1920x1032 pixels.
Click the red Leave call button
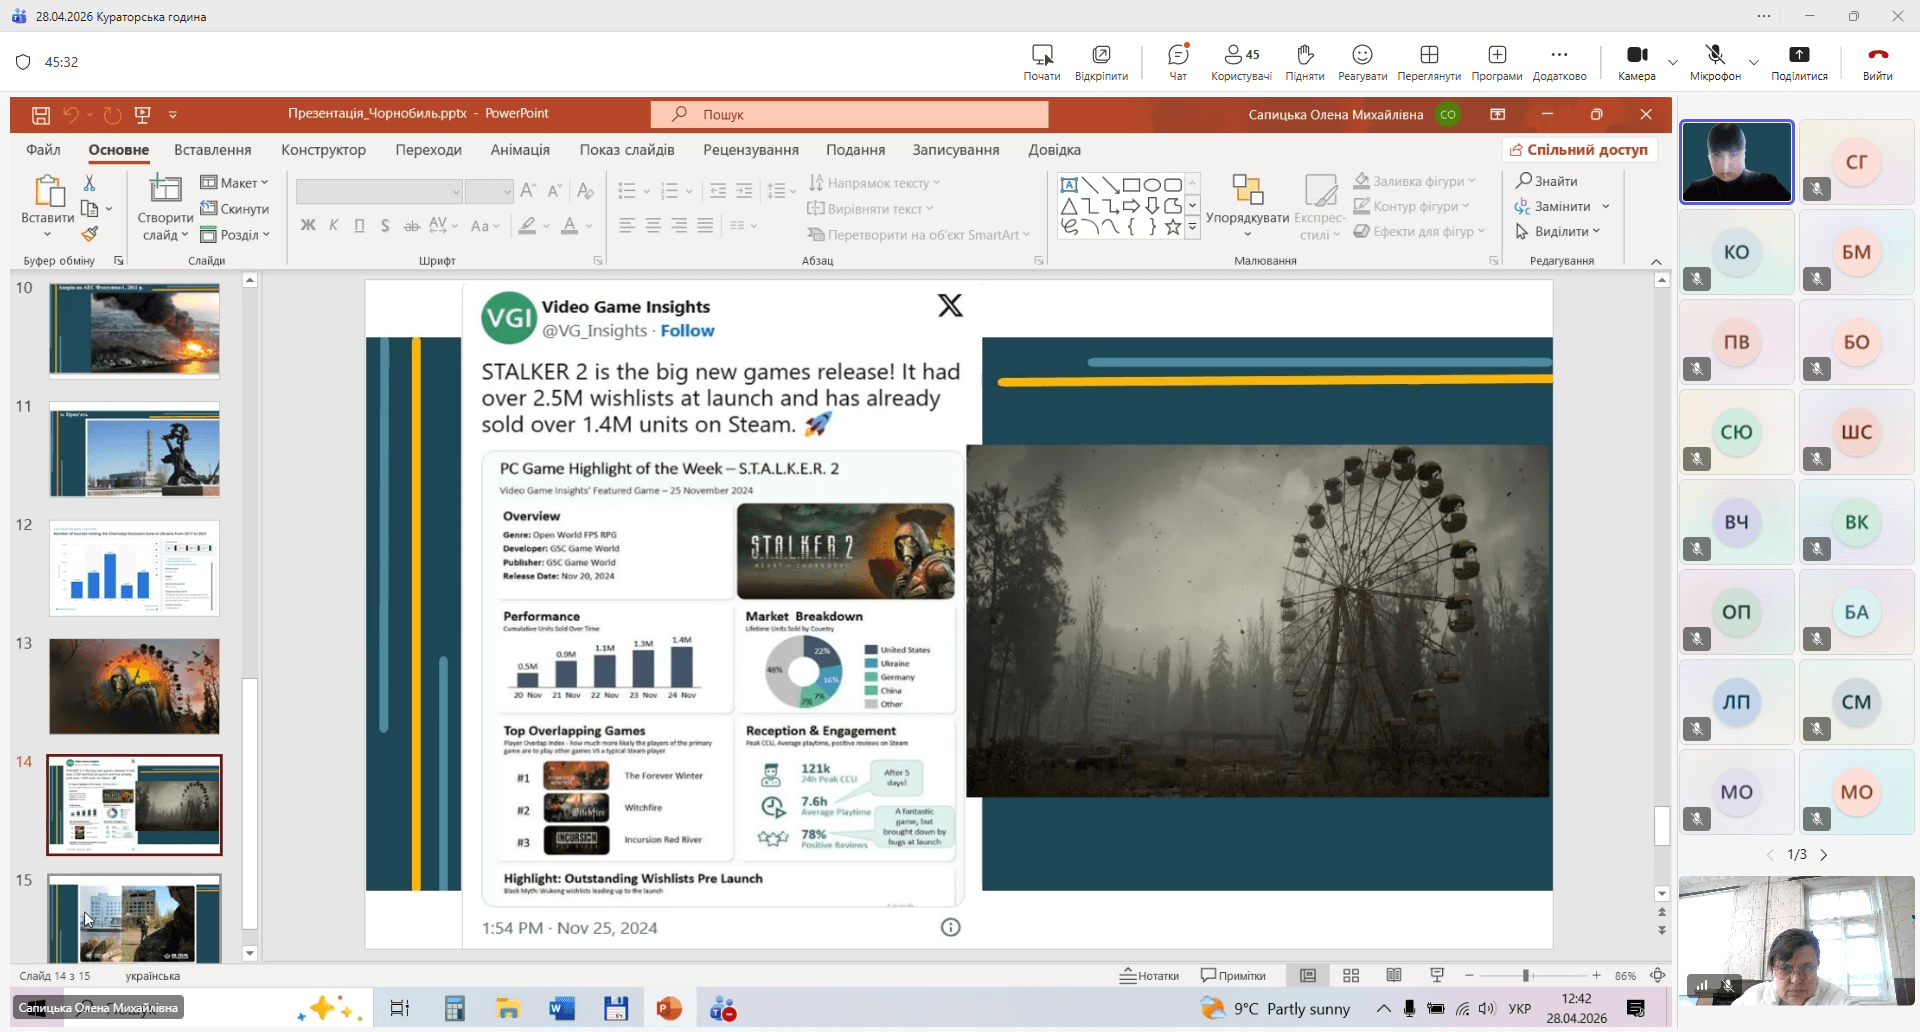[1877, 56]
